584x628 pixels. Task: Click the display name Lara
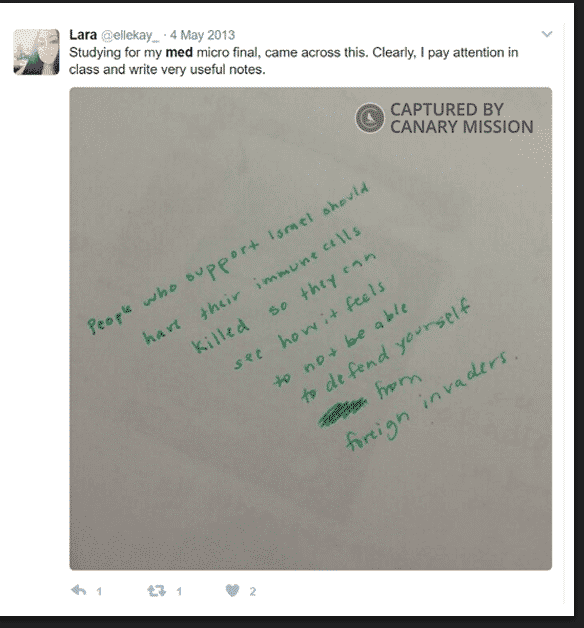click(83, 35)
